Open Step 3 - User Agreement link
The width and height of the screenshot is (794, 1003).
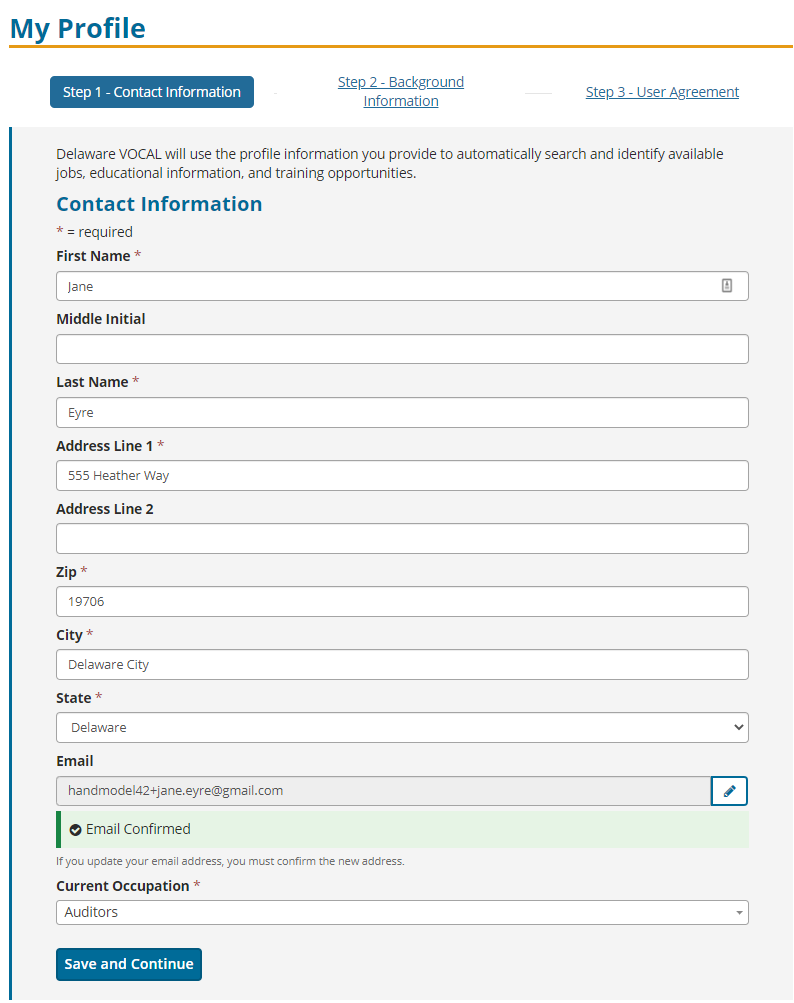click(662, 92)
